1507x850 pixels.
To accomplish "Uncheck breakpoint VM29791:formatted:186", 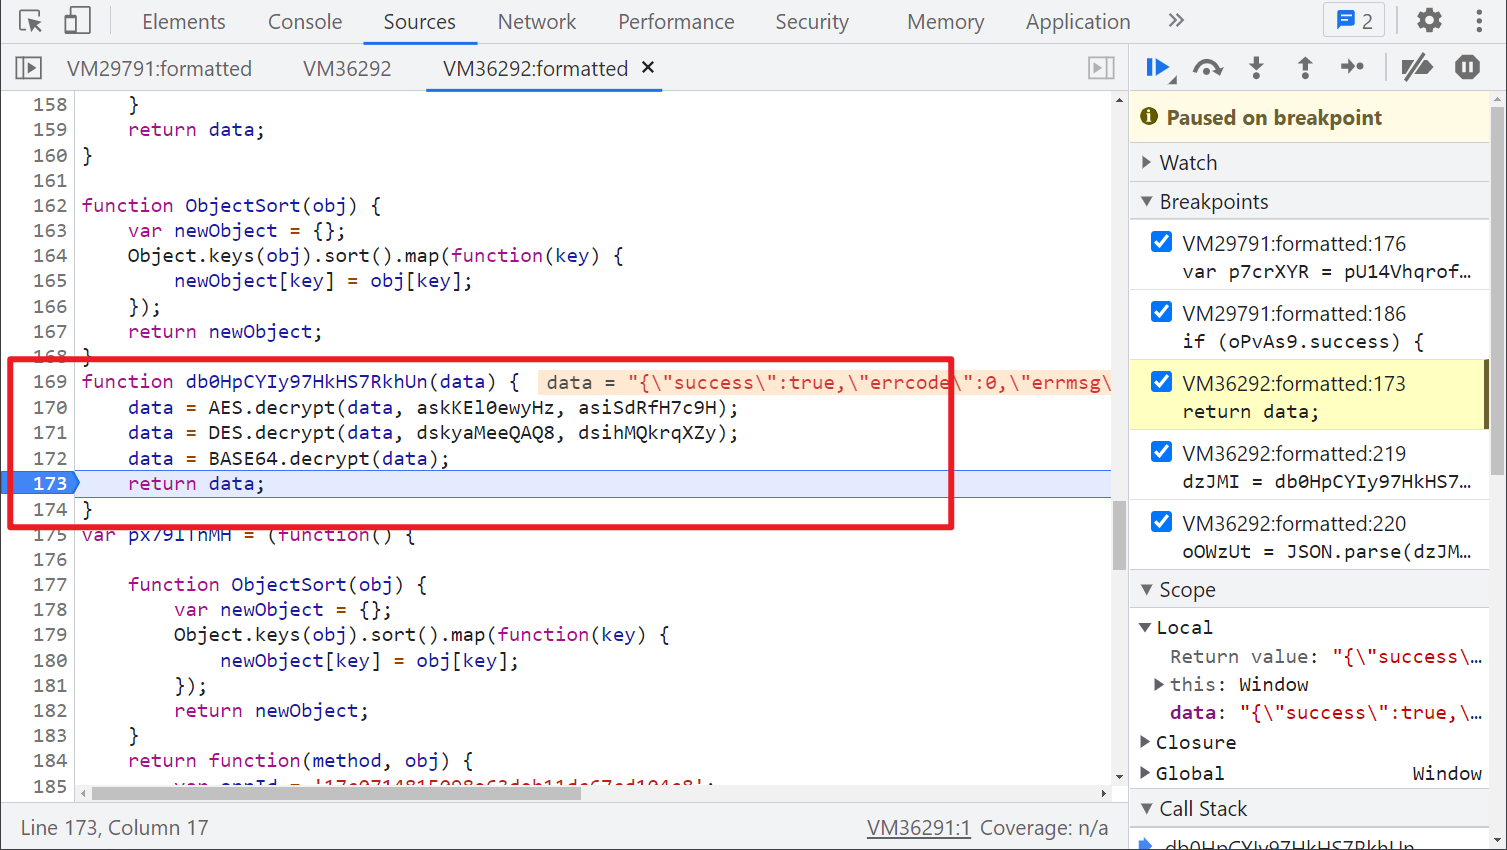I will [1161, 312].
